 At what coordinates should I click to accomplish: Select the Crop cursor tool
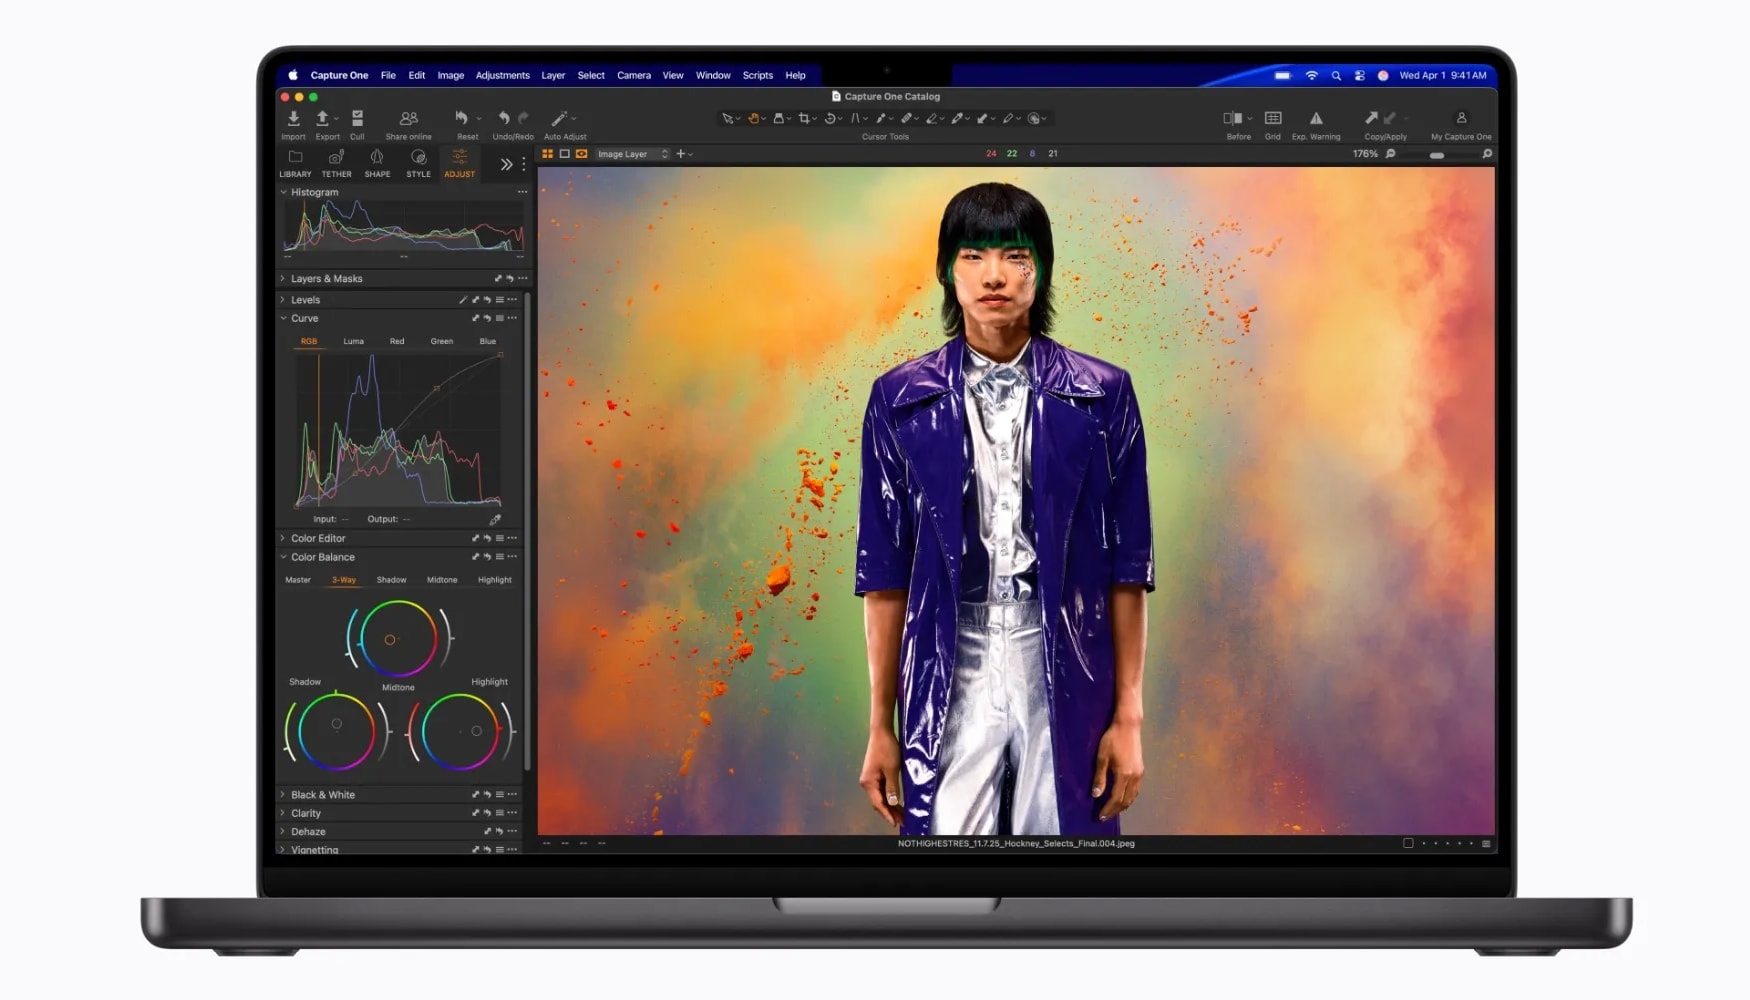[x=804, y=118]
